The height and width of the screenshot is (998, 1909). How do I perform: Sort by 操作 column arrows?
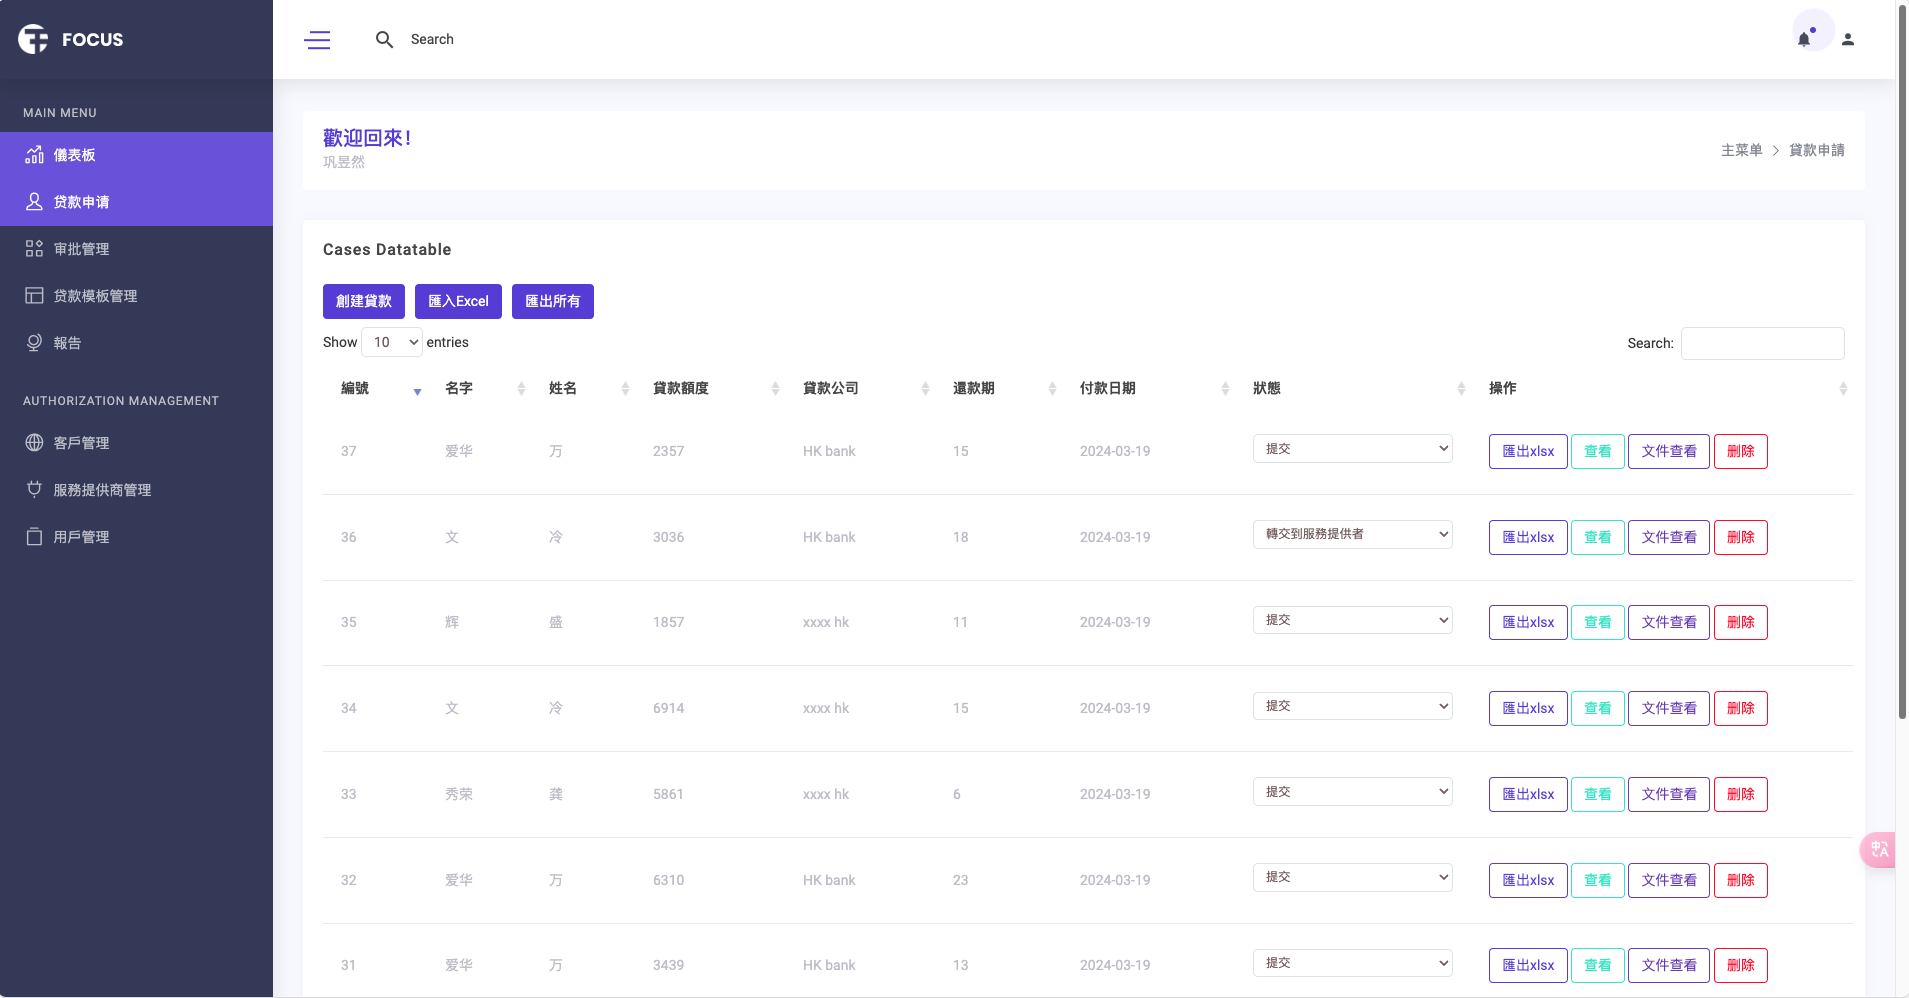coord(1843,389)
